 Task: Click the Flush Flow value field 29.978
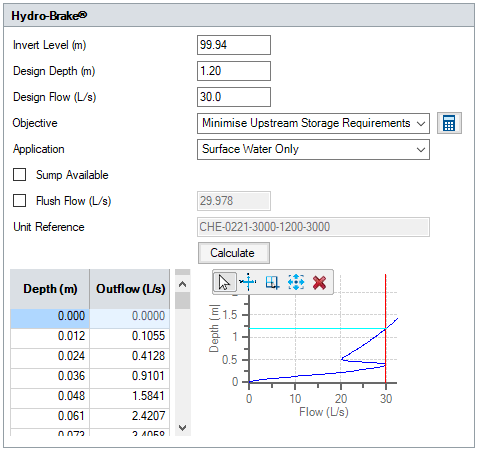click(234, 201)
